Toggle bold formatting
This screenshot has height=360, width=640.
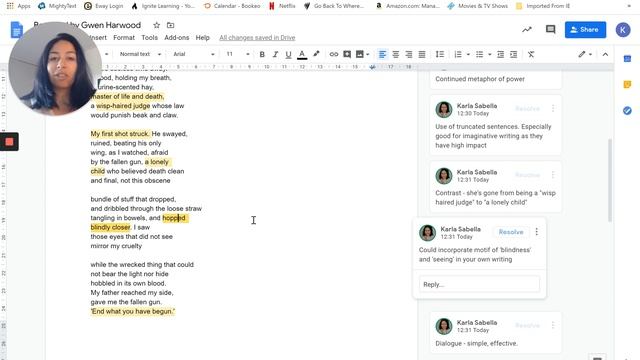[x=262, y=54]
